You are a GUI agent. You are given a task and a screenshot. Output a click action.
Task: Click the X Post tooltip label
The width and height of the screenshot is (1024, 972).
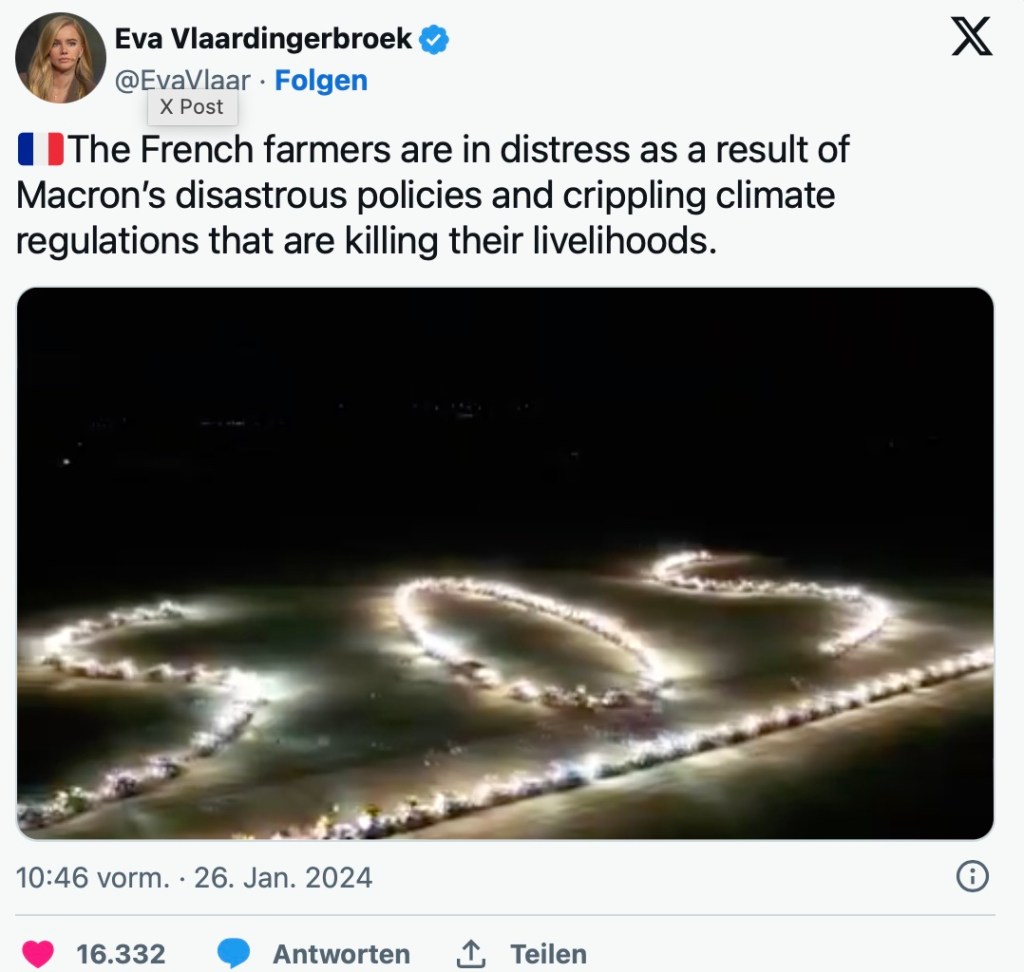pyautogui.click(x=192, y=107)
